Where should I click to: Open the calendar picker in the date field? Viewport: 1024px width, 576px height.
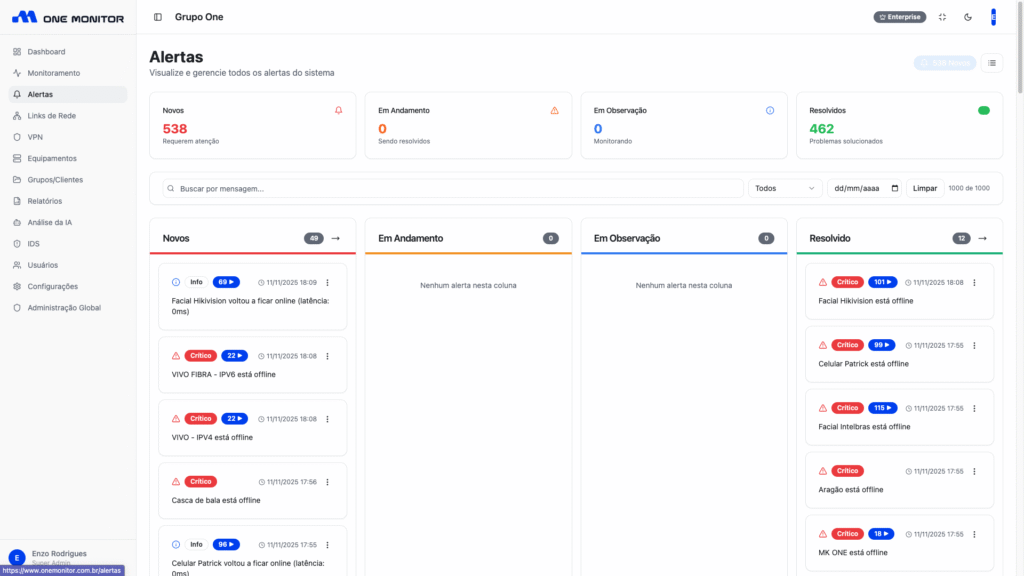[x=894, y=188]
